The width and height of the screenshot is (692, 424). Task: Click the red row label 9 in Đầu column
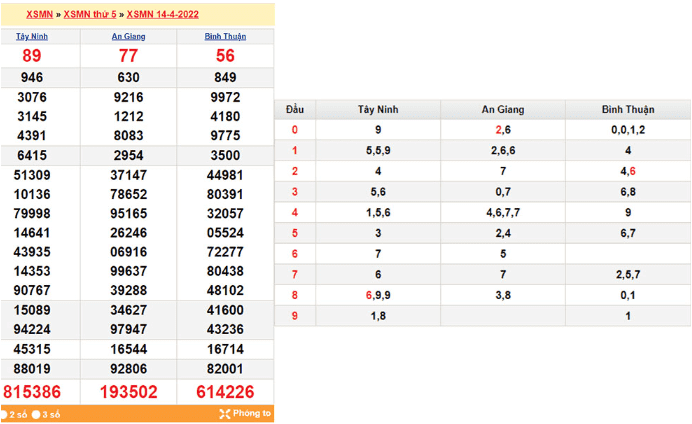pos(294,316)
